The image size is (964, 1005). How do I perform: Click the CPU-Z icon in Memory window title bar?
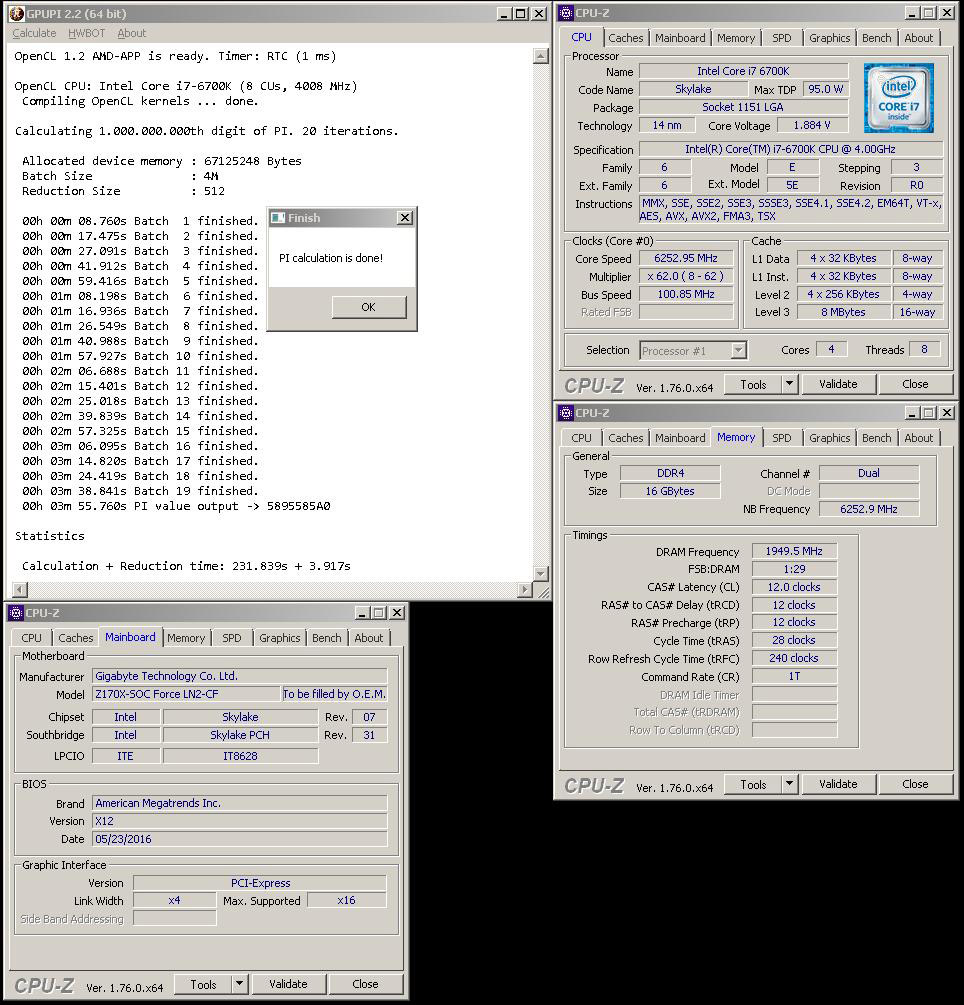point(566,413)
